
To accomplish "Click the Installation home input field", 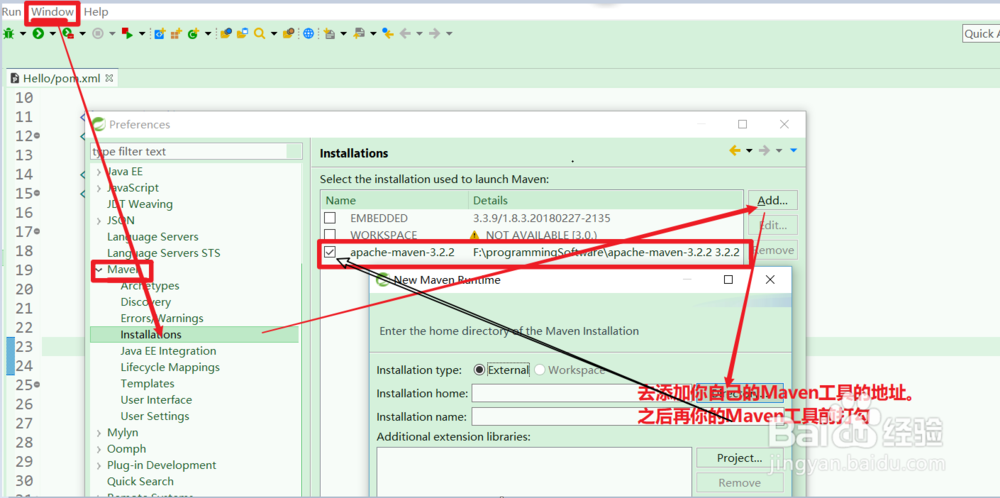I will click(x=580, y=393).
